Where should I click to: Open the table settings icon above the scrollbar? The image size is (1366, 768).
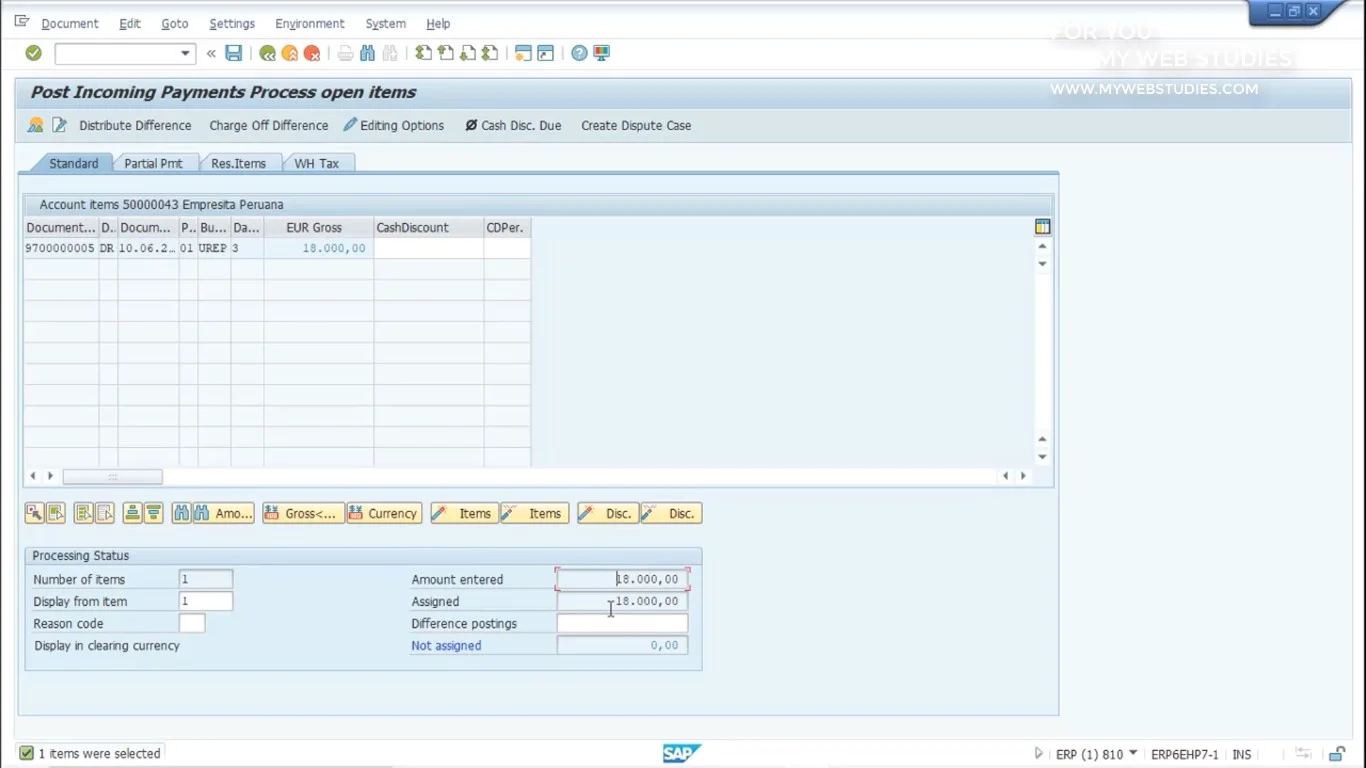pos(1042,227)
